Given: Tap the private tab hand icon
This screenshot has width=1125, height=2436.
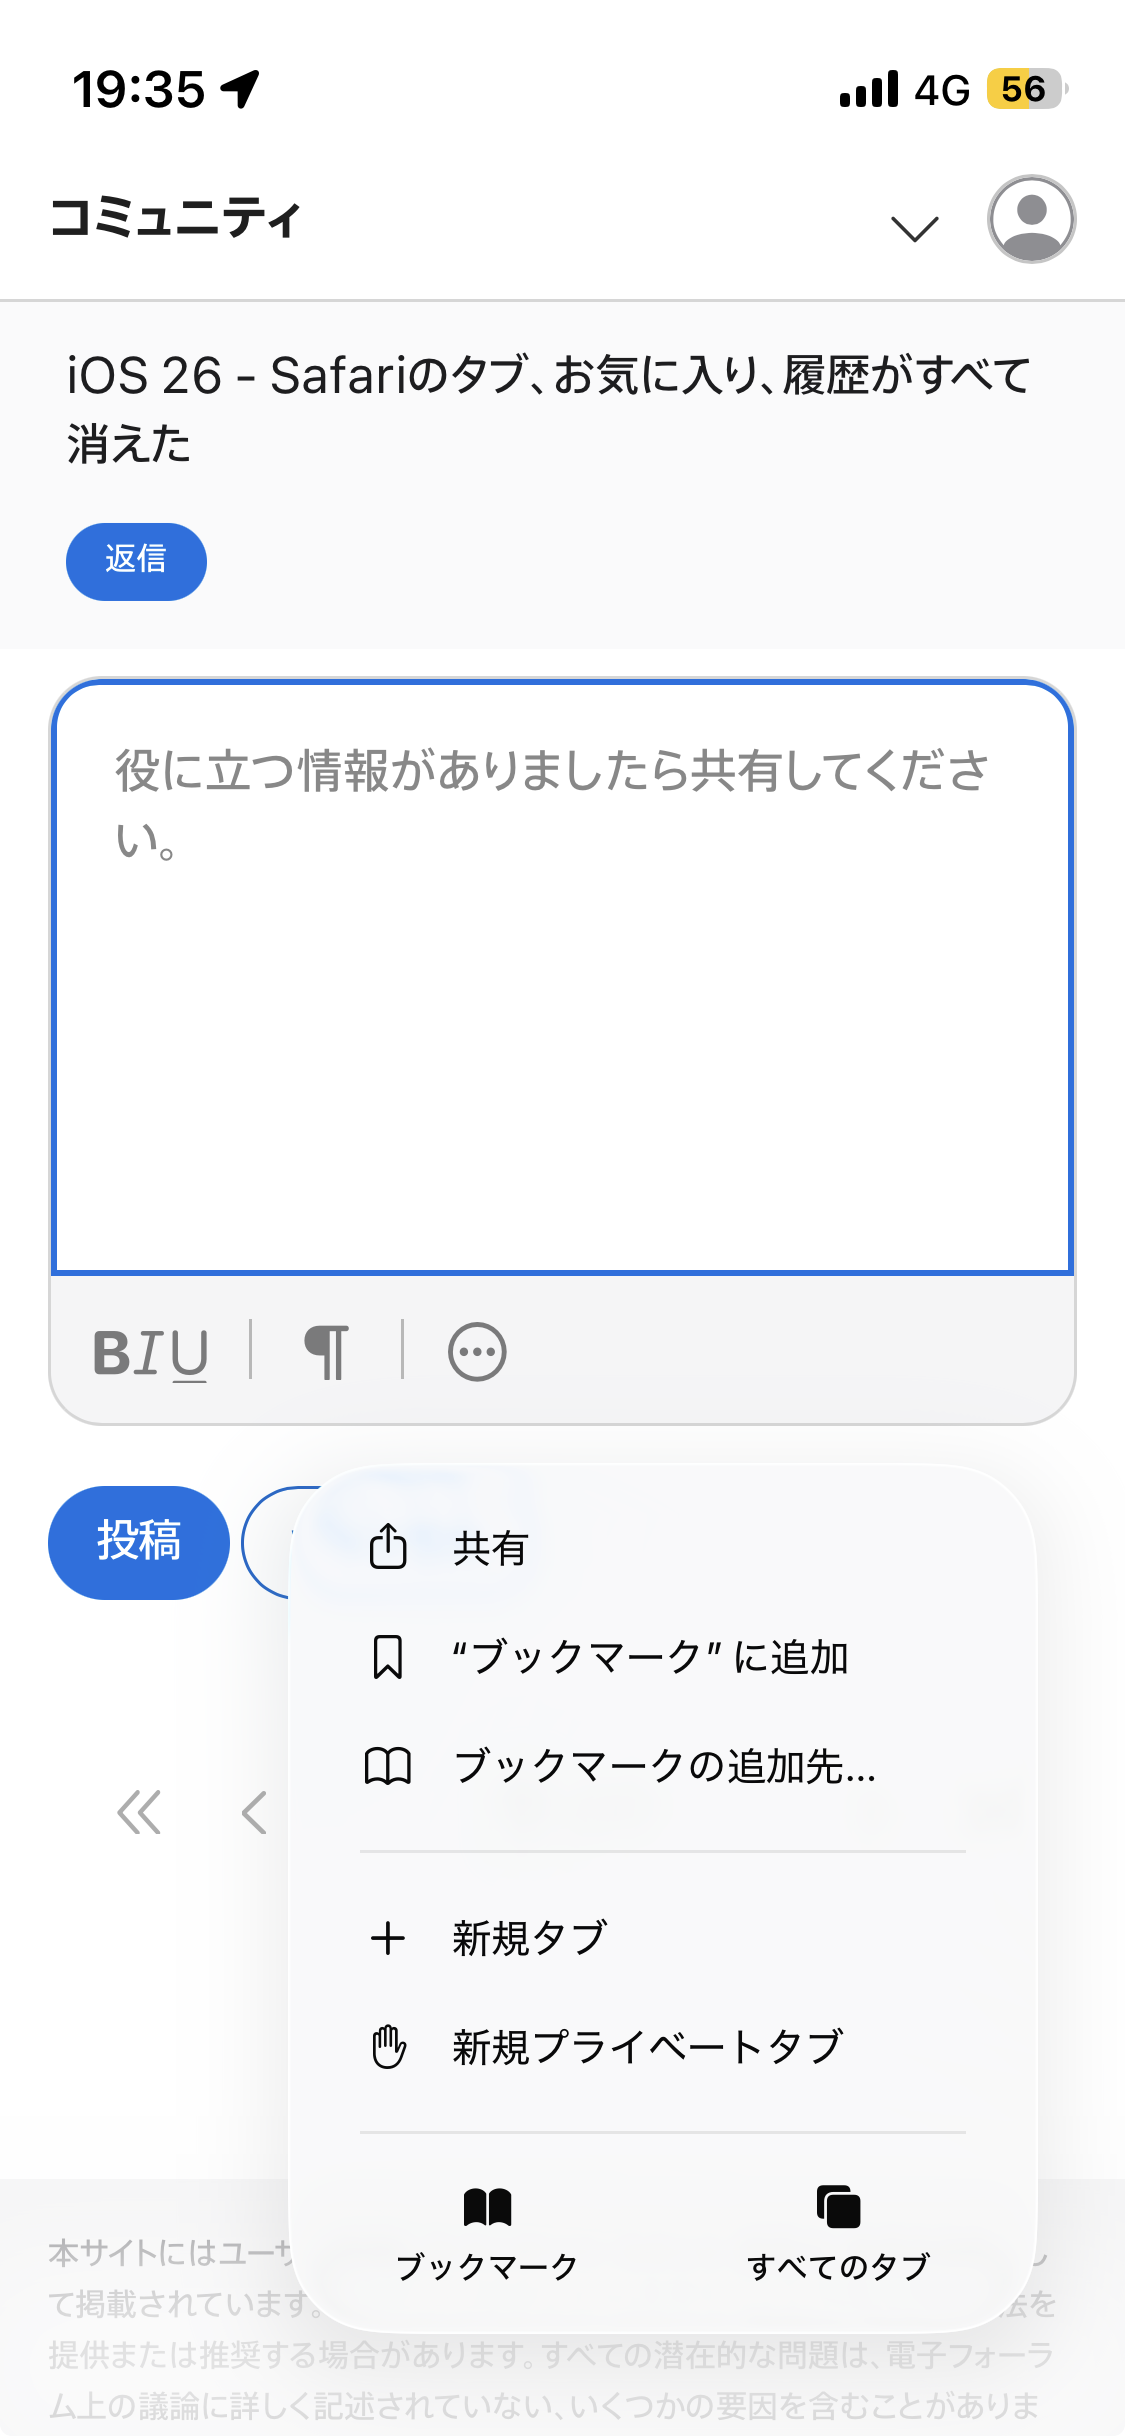Looking at the screenshot, I should (388, 2047).
